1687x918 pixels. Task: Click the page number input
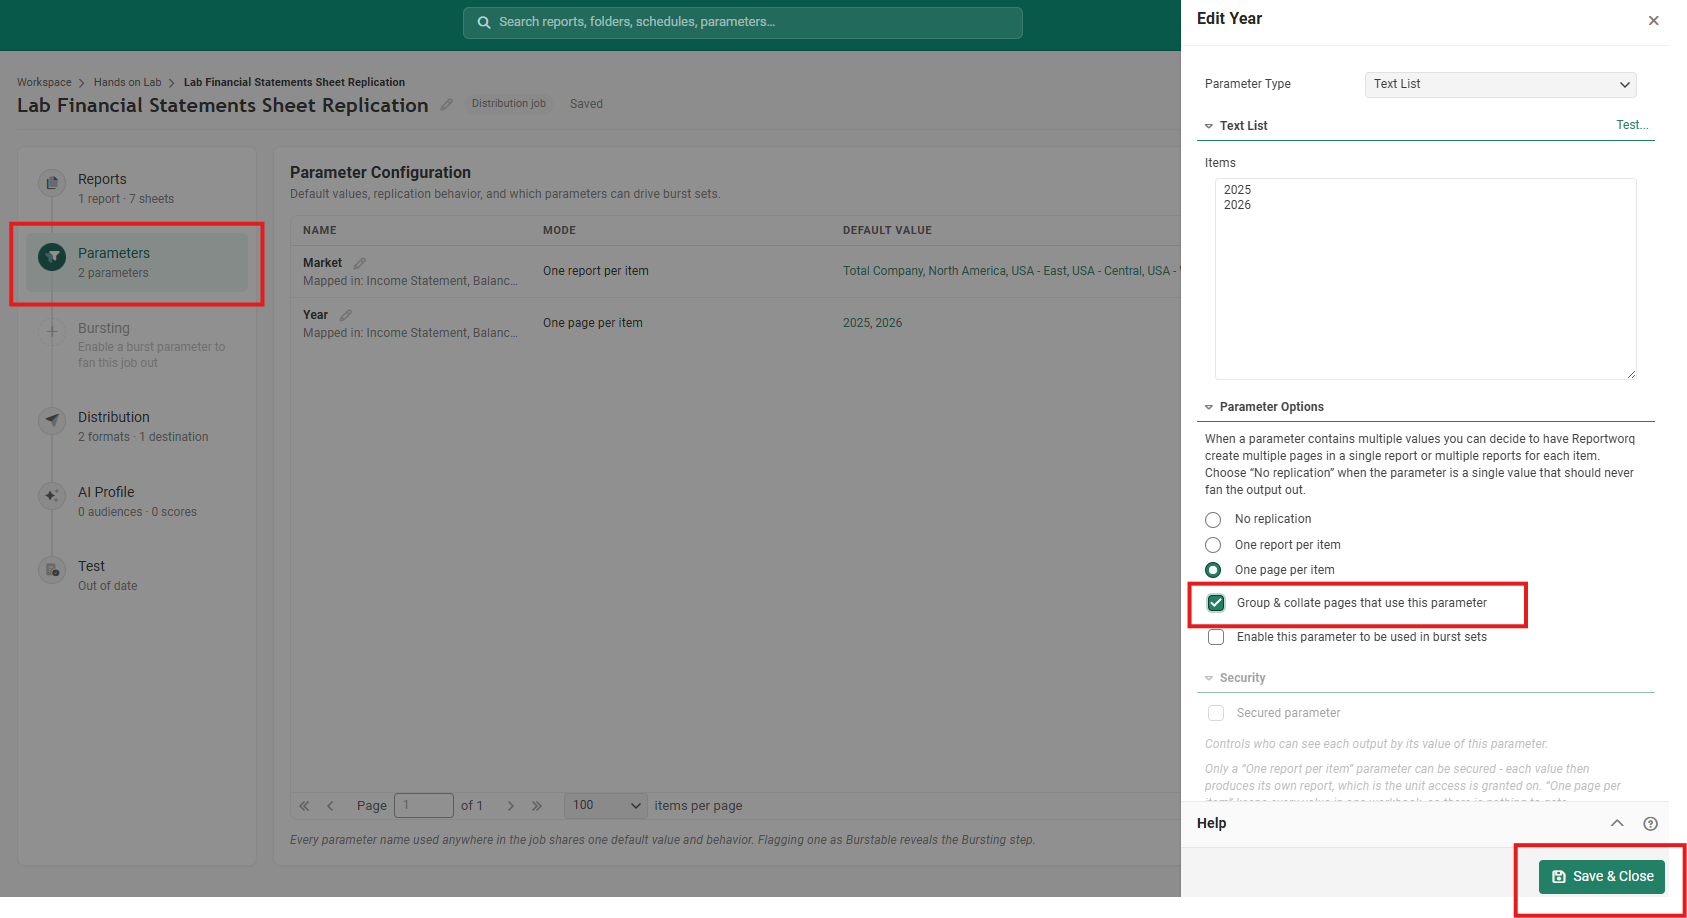[424, 806]
